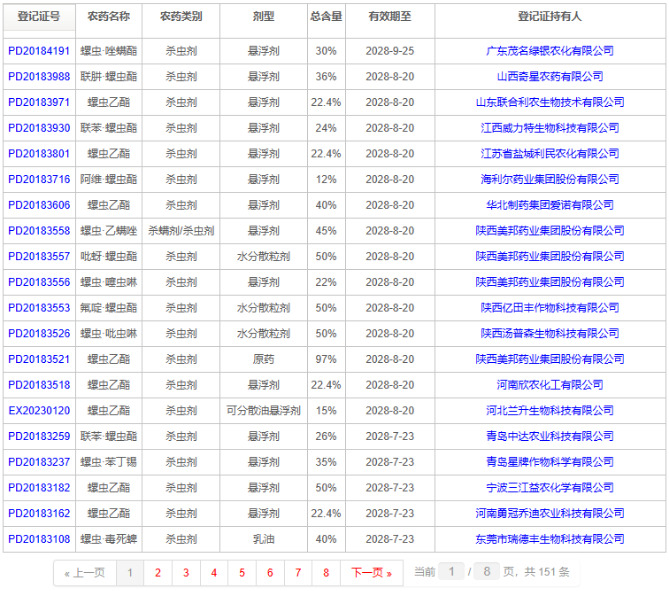Open holder 陕西汤普森生物科技有限公司
The height and width of the screenshot is (591, 669).
point(550,333)
